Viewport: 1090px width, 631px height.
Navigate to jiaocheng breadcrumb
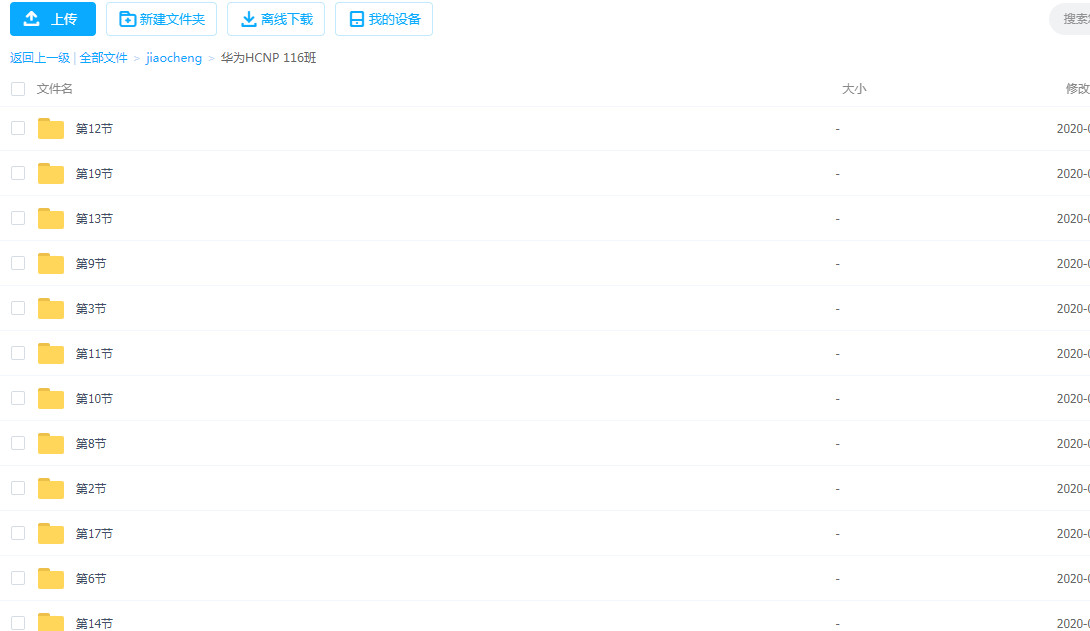point(174,58)
